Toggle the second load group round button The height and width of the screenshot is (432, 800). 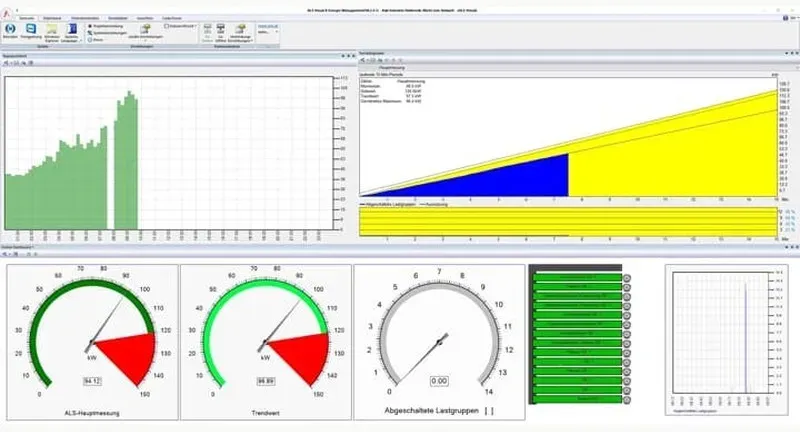coord(627,288)
